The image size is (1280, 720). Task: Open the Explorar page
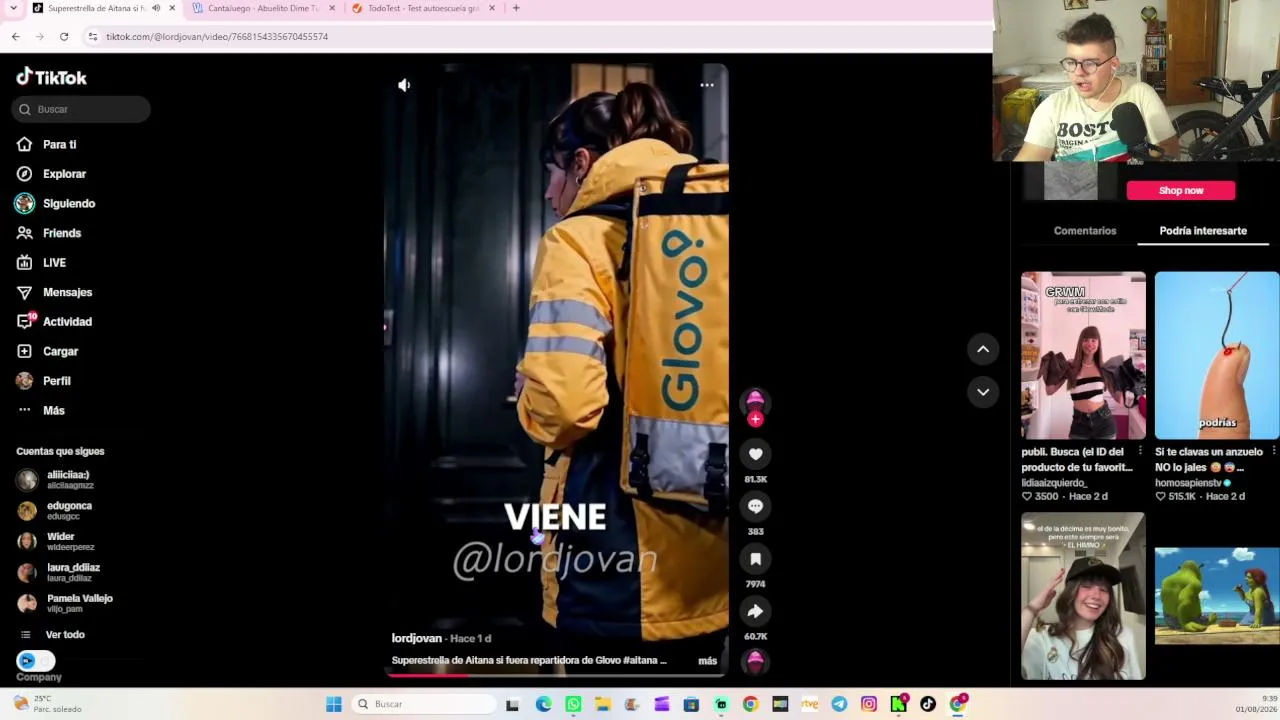point(51,174)
